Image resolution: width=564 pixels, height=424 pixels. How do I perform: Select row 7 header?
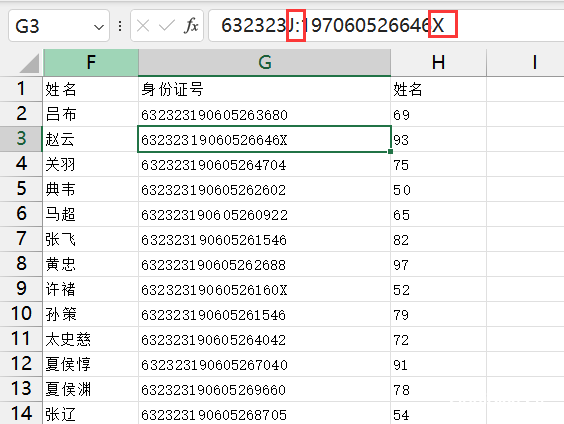click(21, 239)
